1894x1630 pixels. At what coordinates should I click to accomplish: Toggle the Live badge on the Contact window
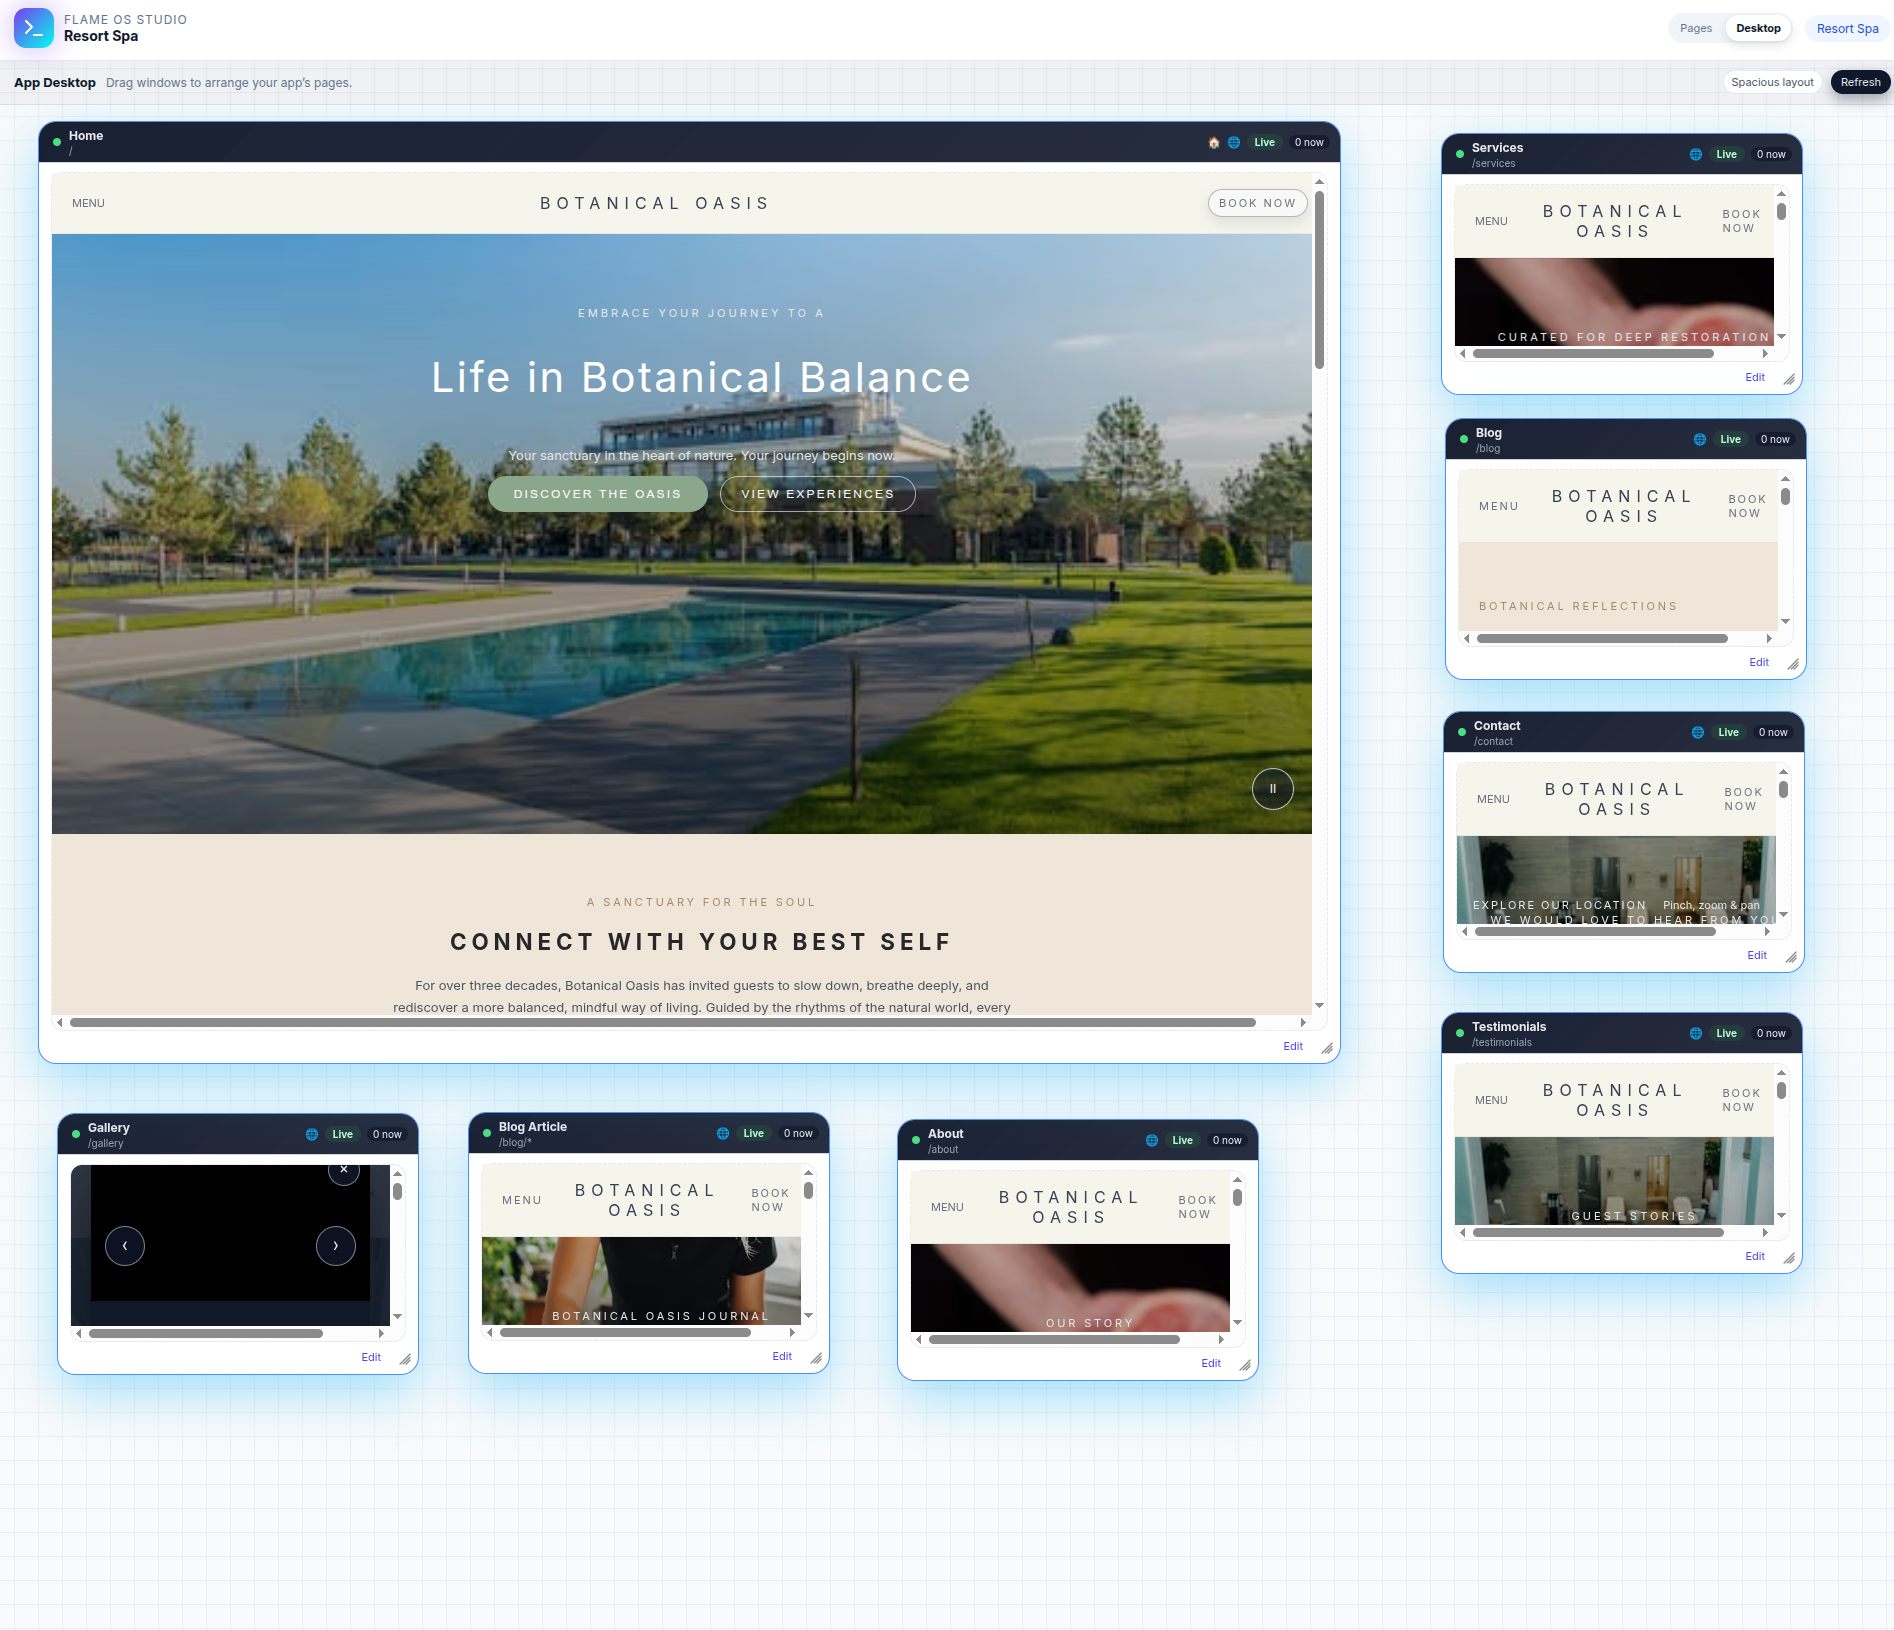(x=1728, y=733)
